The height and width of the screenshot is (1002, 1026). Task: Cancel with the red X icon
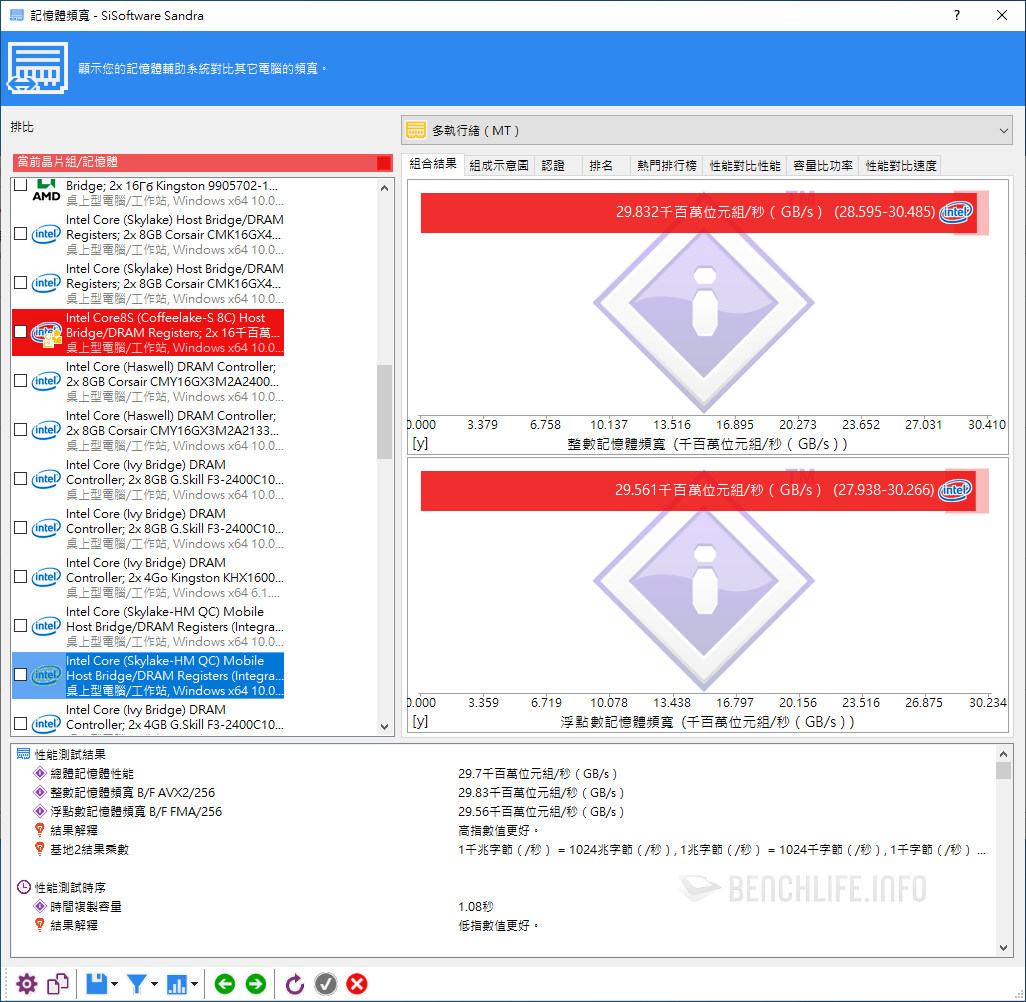pos(357,984)
